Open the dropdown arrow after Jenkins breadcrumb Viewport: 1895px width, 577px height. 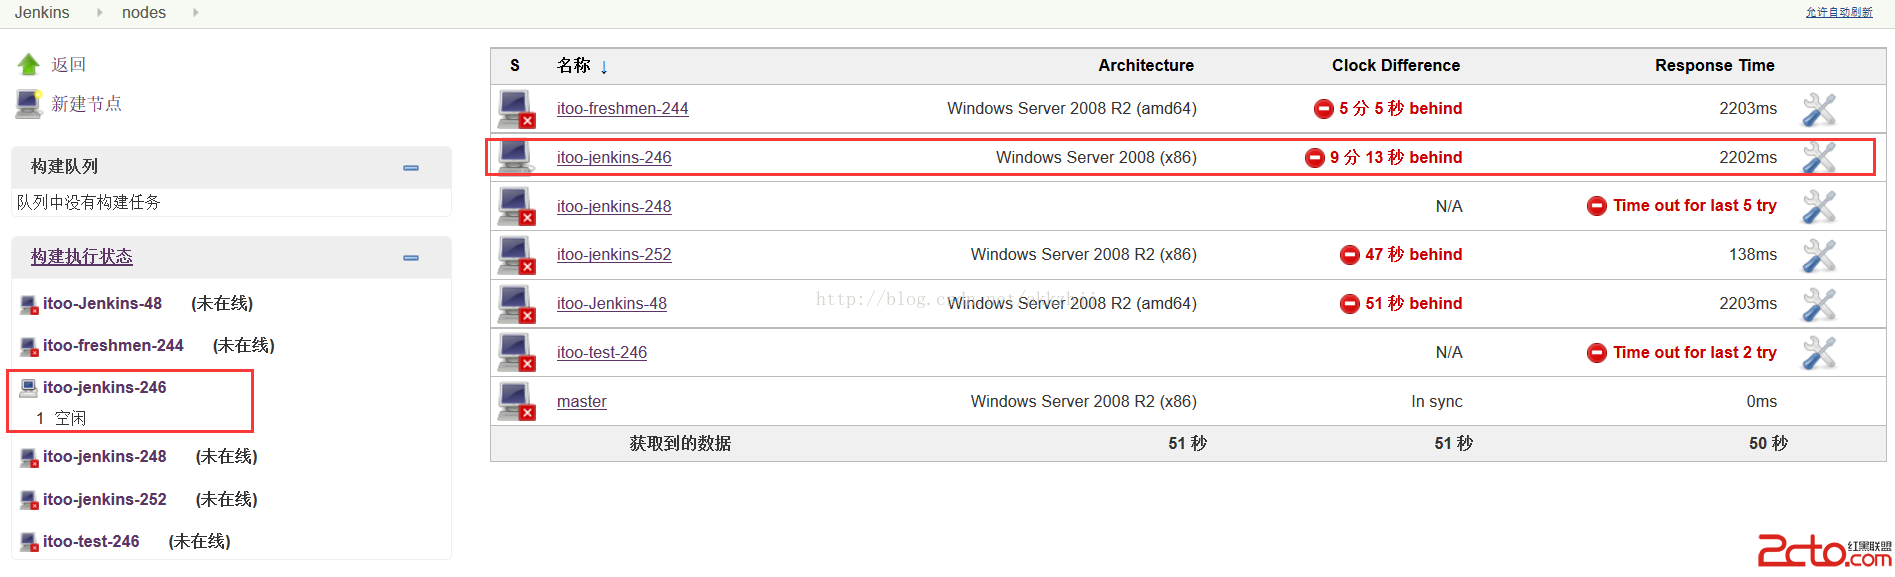coord(99,12)
